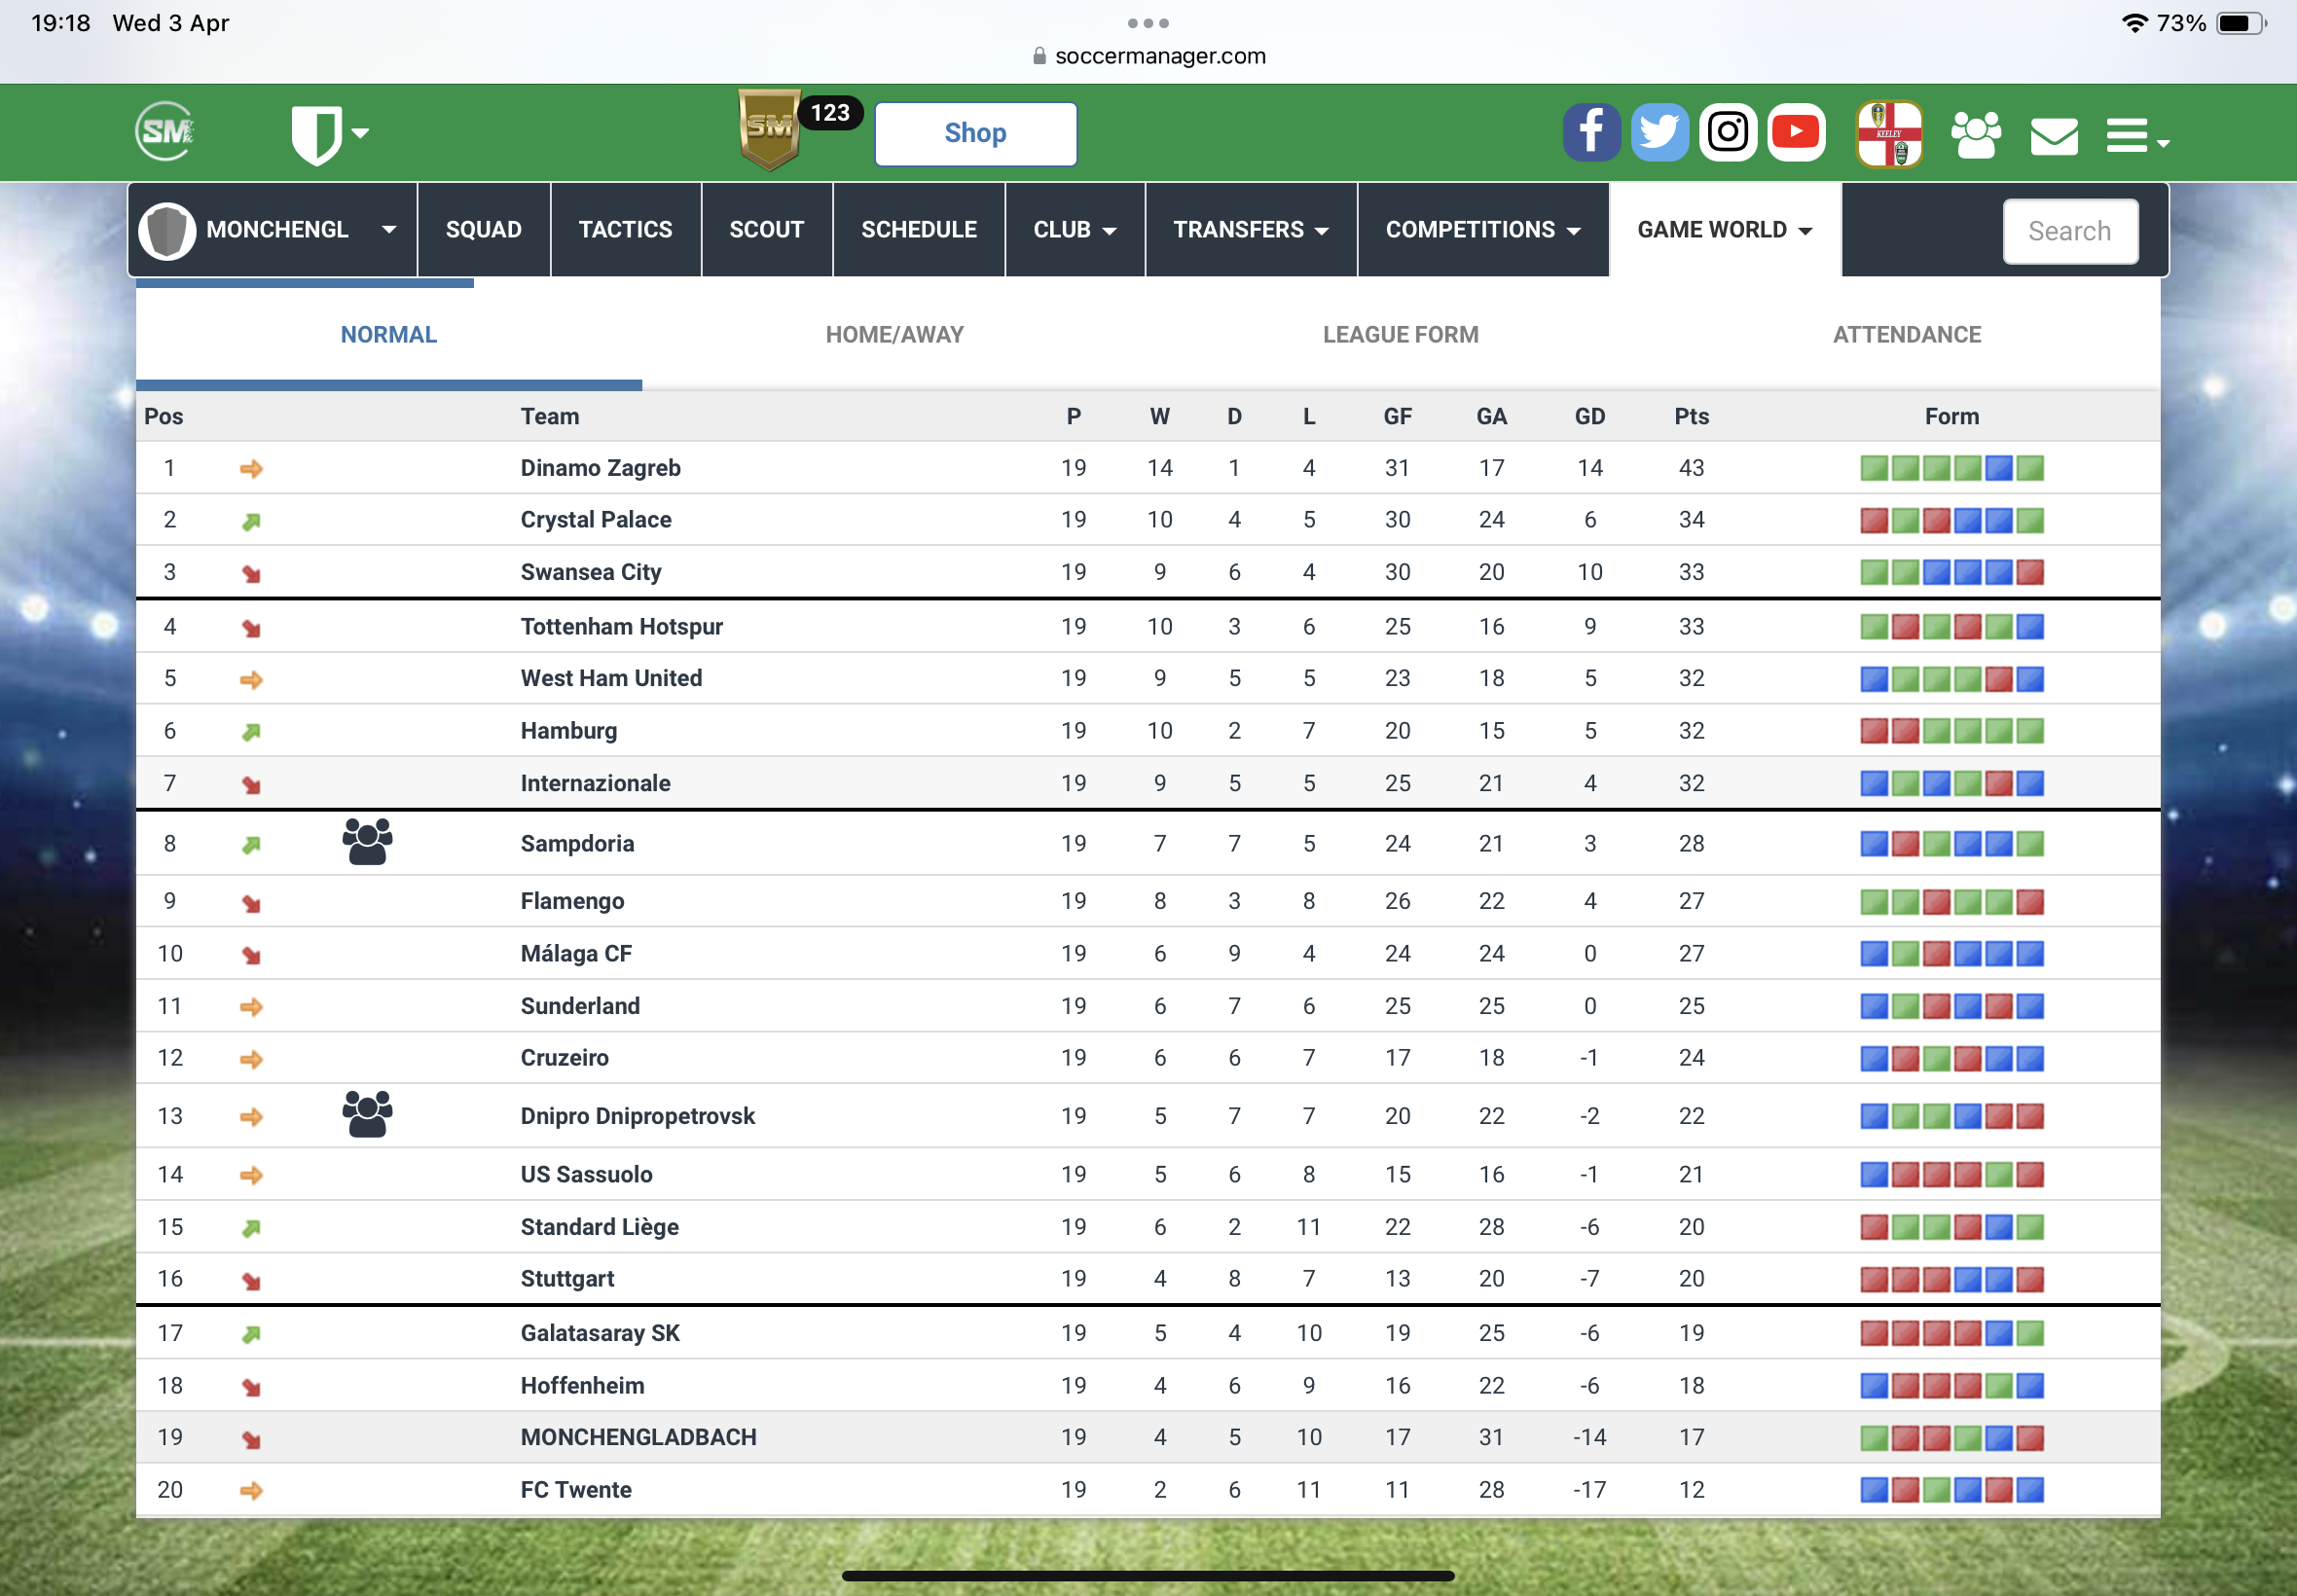2297x1596 pixels.
Task: Click the friends group icon in header
Action: [x=1975, y=134]
